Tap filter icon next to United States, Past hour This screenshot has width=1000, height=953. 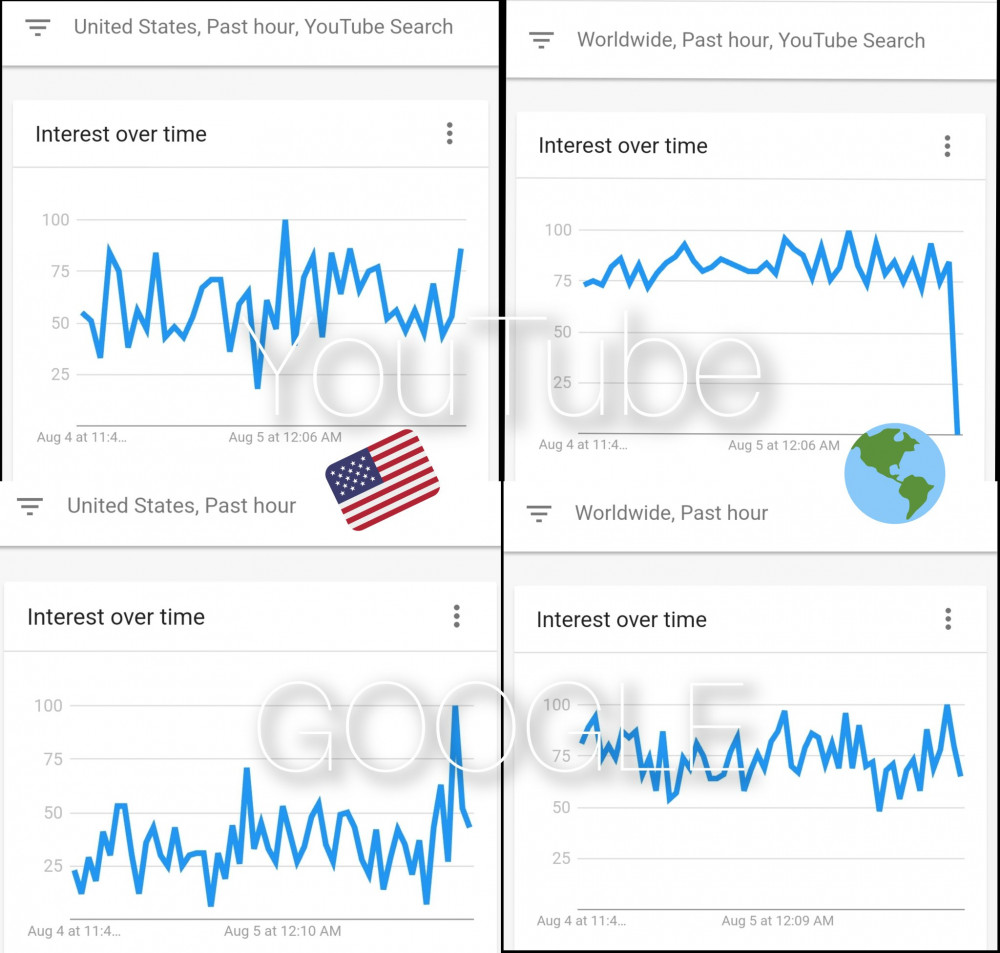pos(30,506)
